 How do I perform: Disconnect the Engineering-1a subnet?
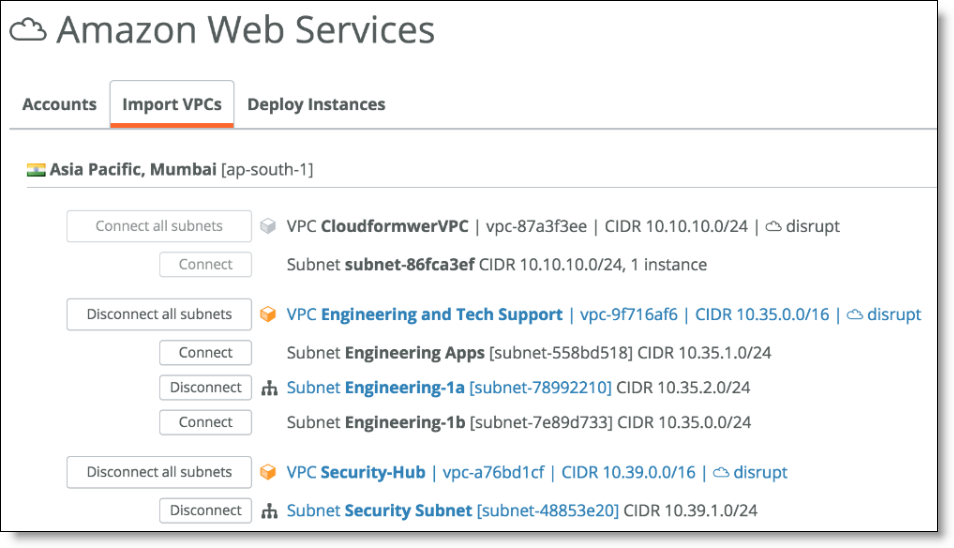pyautogui.click(x=206, y=387)
